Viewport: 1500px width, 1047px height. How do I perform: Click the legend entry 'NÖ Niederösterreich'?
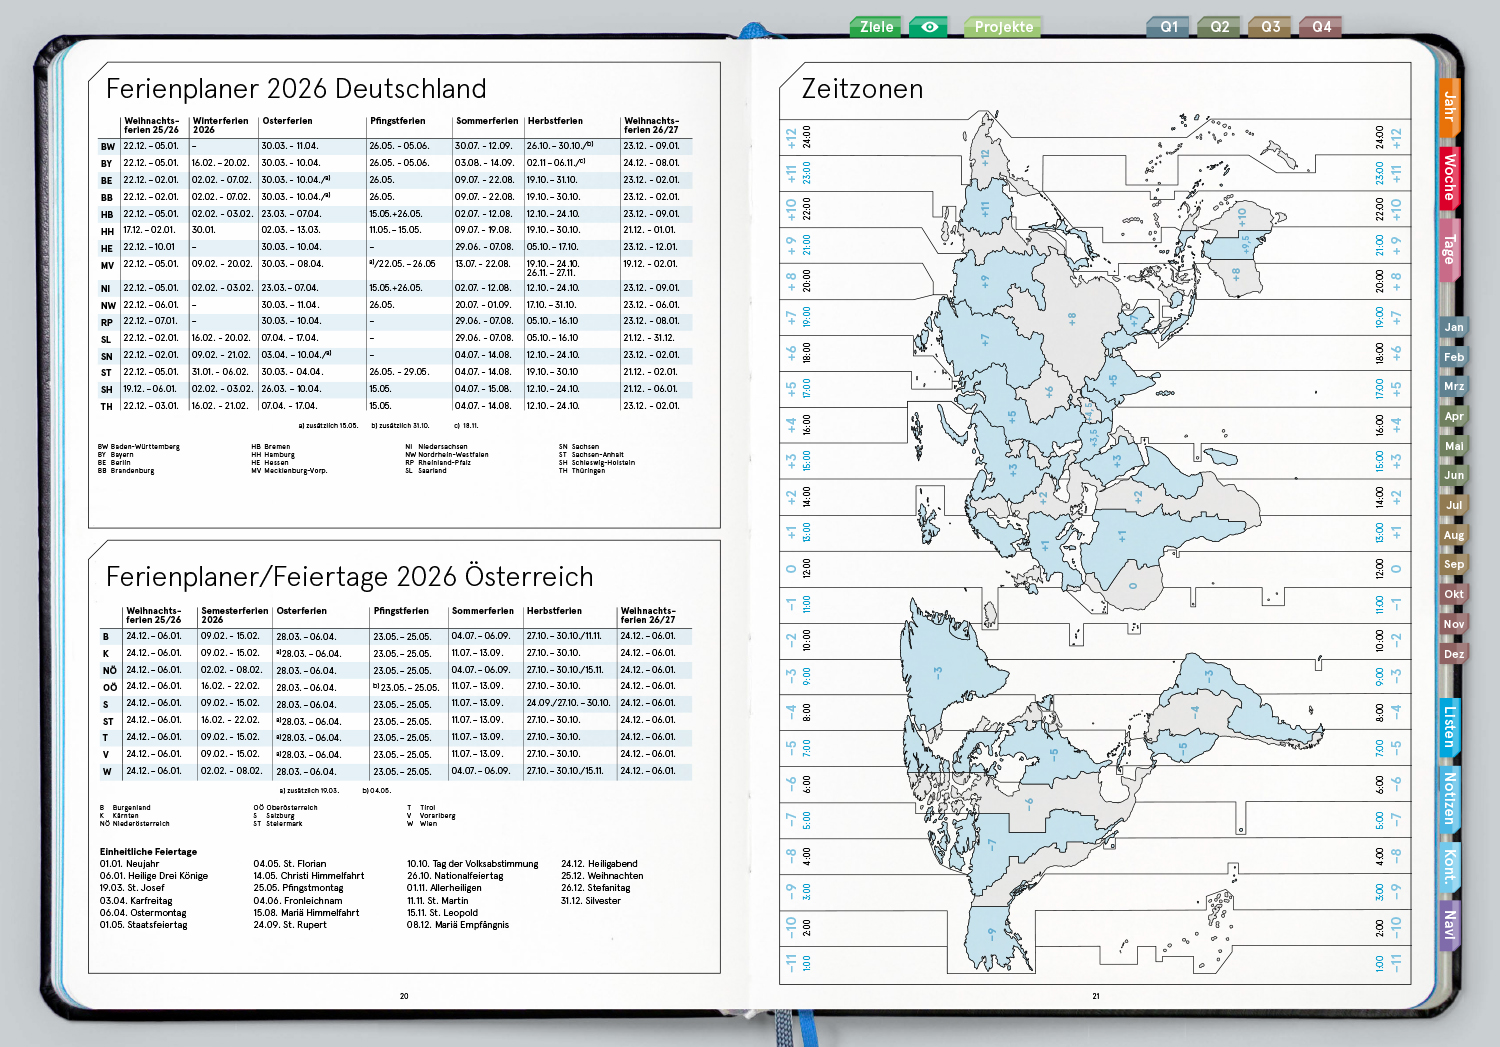click(135, 824)
